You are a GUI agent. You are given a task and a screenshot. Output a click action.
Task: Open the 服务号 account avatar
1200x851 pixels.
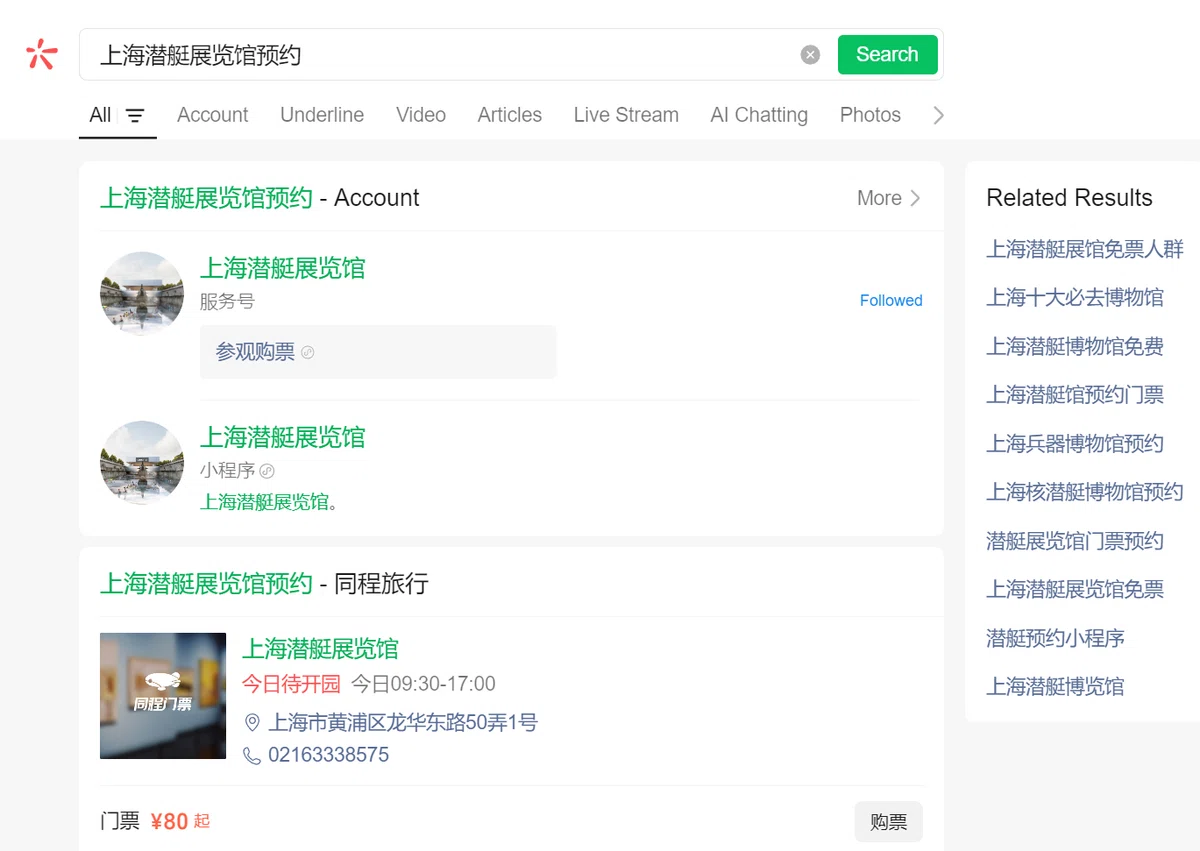click(x=142, y=294)
